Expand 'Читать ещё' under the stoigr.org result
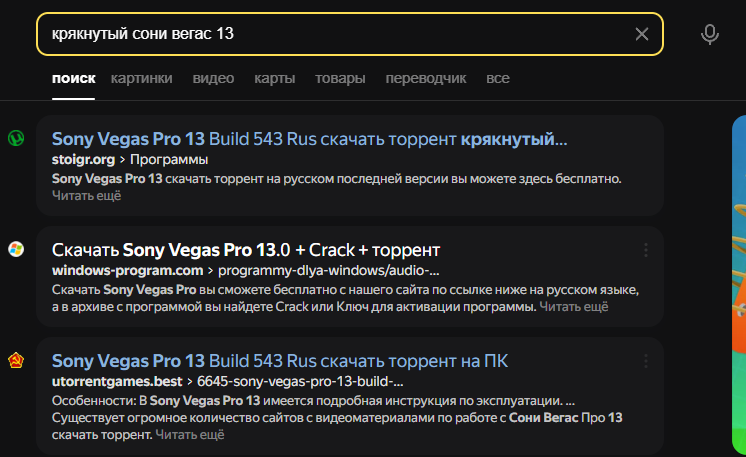 coord(86,196)
